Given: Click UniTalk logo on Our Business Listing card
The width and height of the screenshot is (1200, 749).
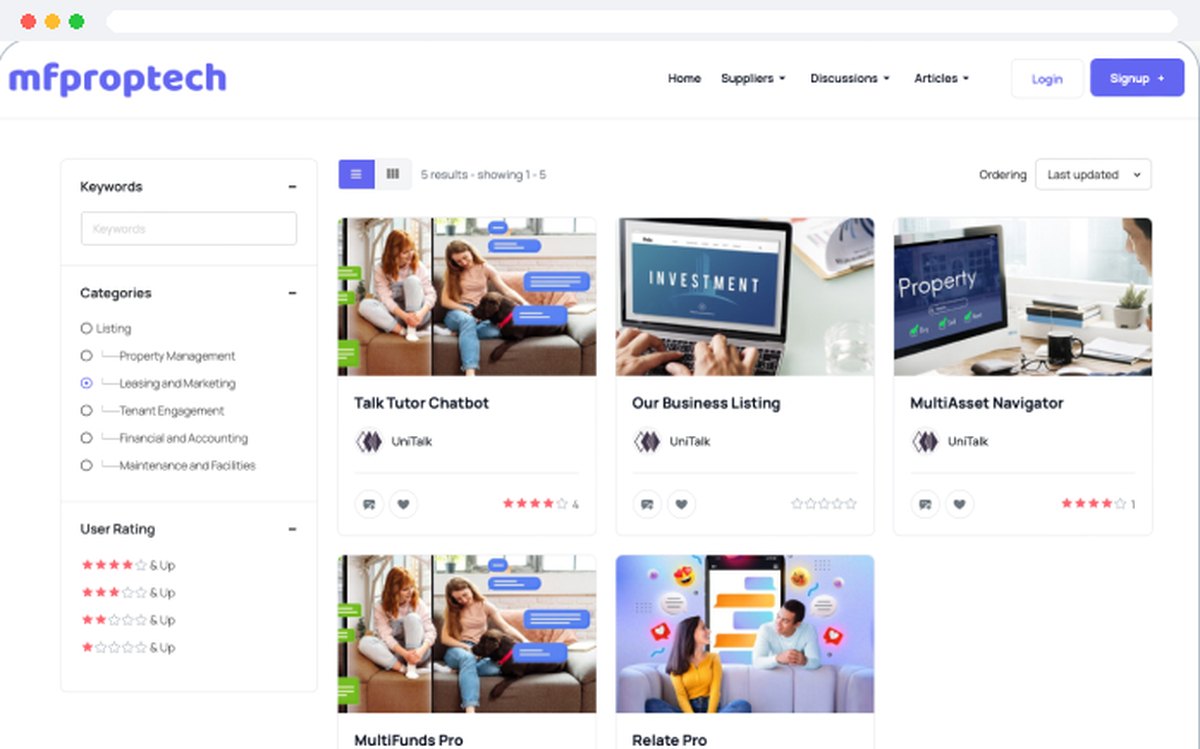Looking at the screenshot, I should pos(647,441).
